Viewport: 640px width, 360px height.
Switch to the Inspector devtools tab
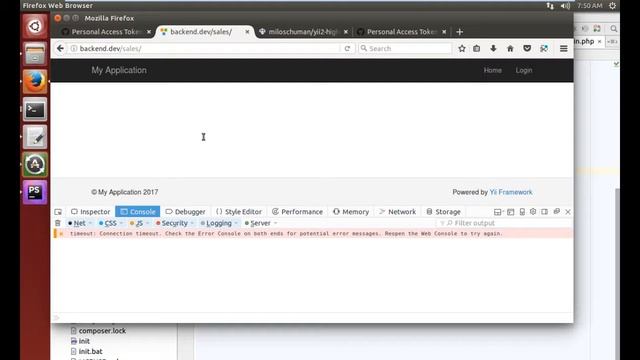90,211
